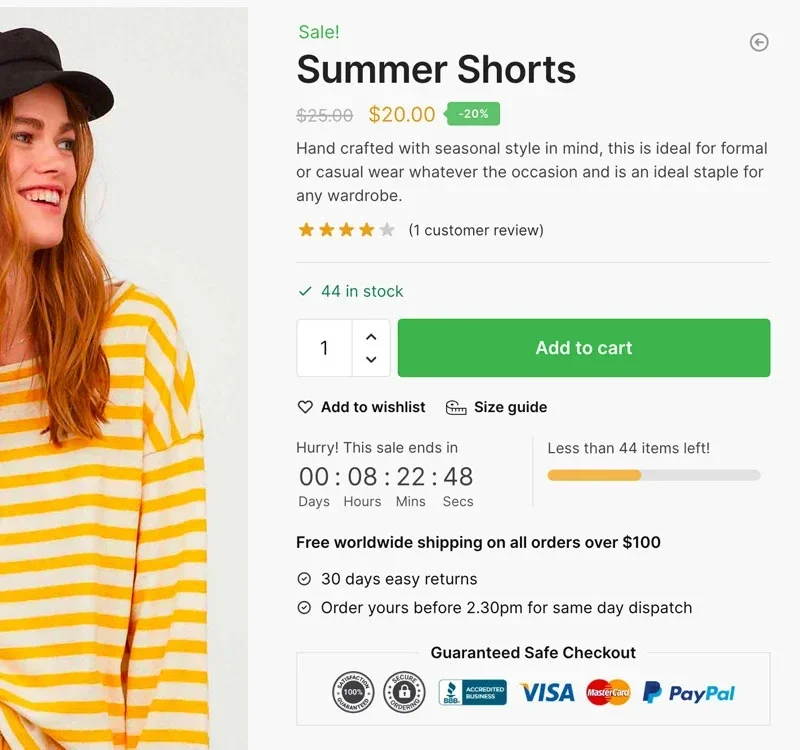Viewport: 800px width, 750px height.
Task: Click the back arrow circle icon
Action: (x=759, y=42)
